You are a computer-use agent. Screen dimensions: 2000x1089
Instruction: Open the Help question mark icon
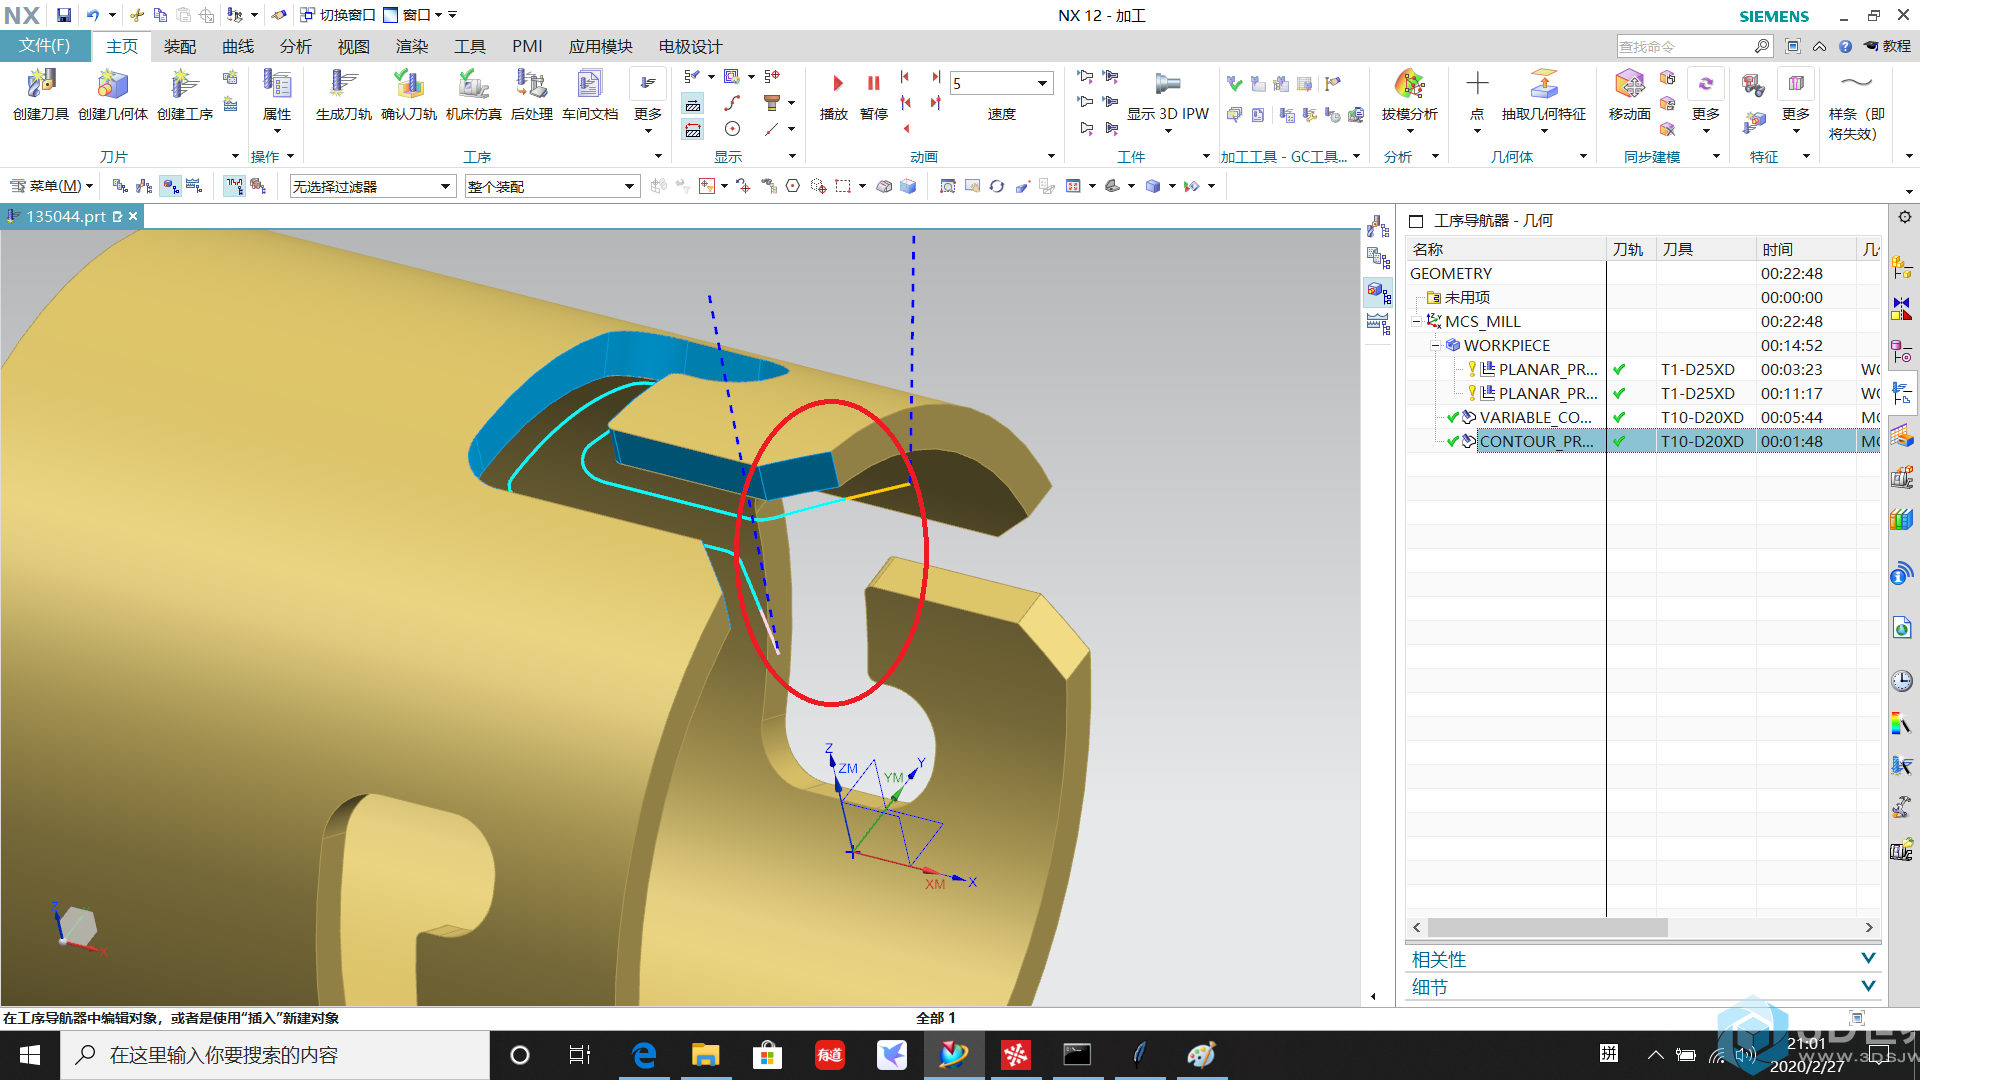[x=1845, y=46]
